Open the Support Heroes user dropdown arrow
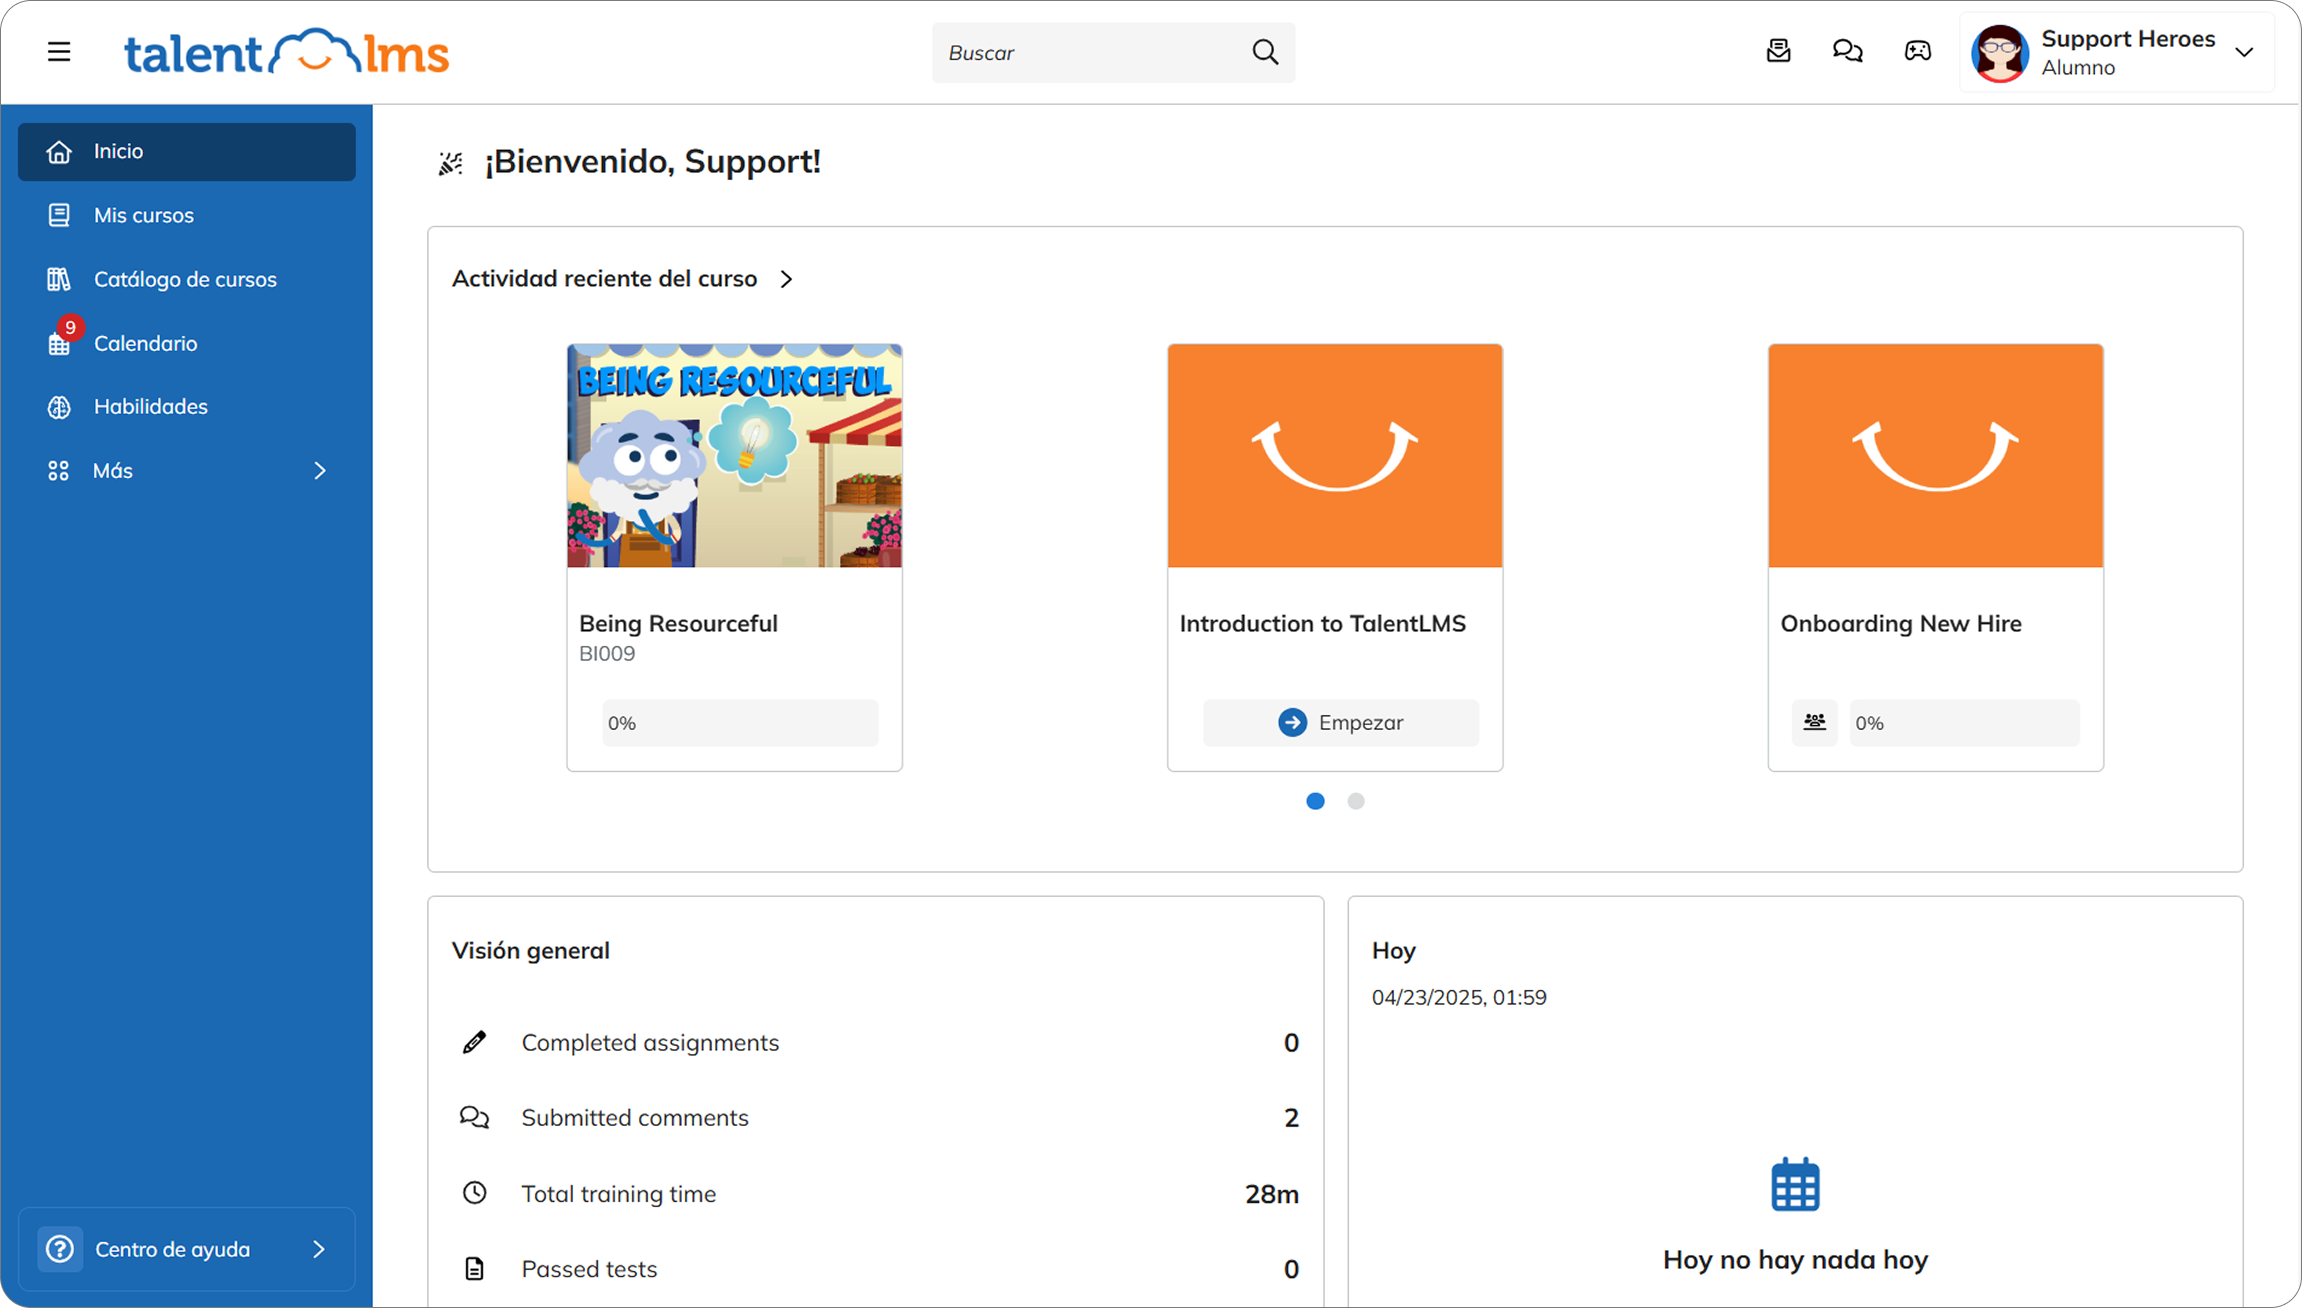2302x1308 pixels. pos(2244,53)
